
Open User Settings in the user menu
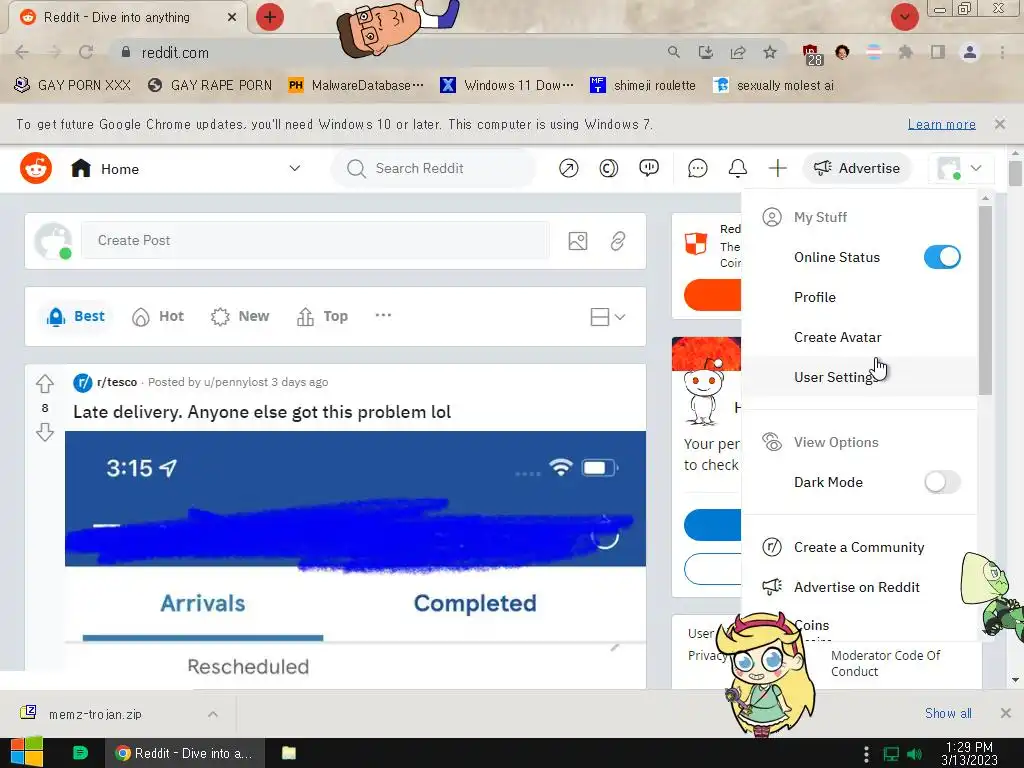[835, 377]
